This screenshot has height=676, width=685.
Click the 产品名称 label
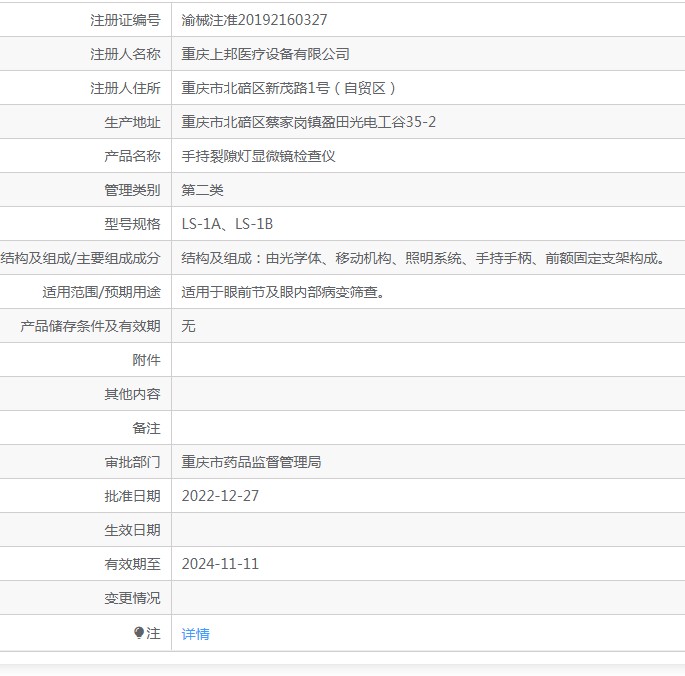(x=132, y=156)
